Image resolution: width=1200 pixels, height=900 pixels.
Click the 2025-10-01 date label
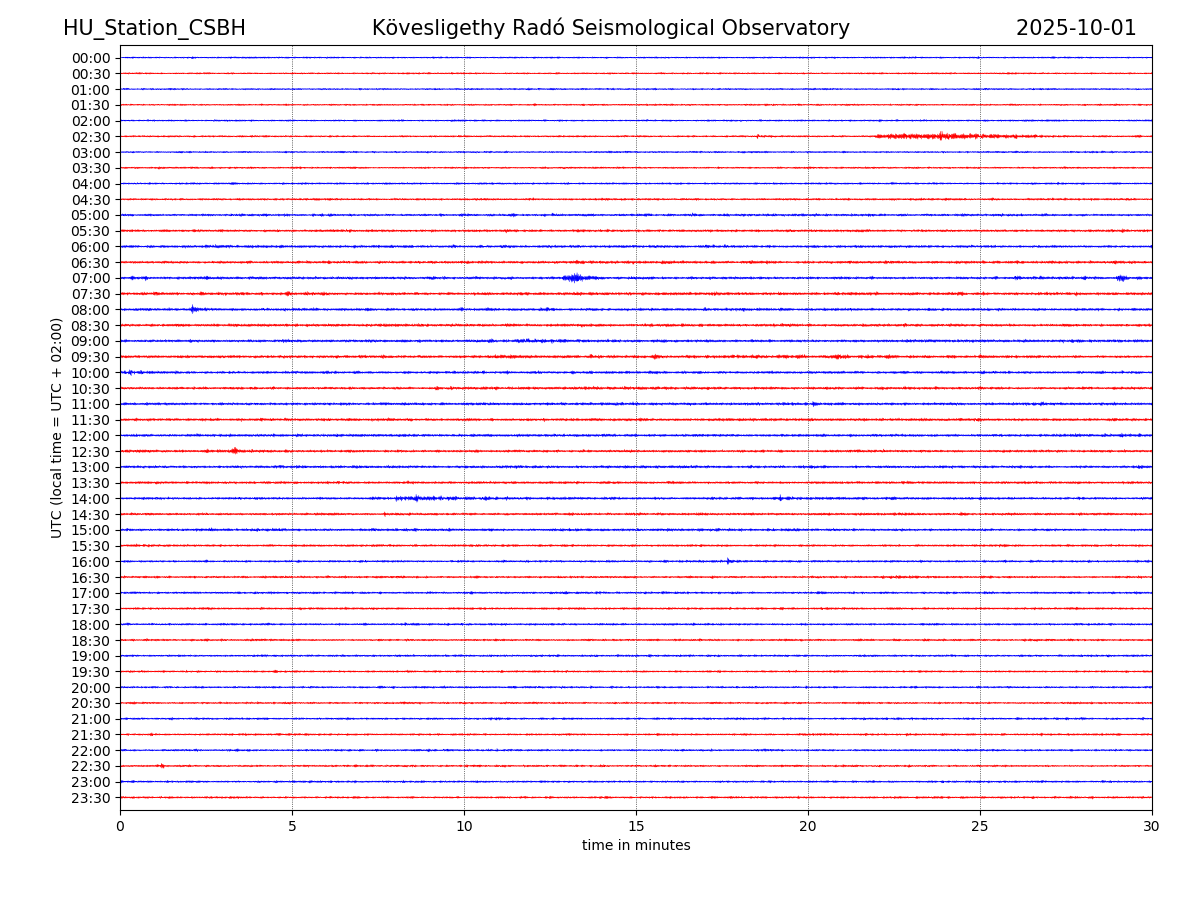click(1075, 28)
